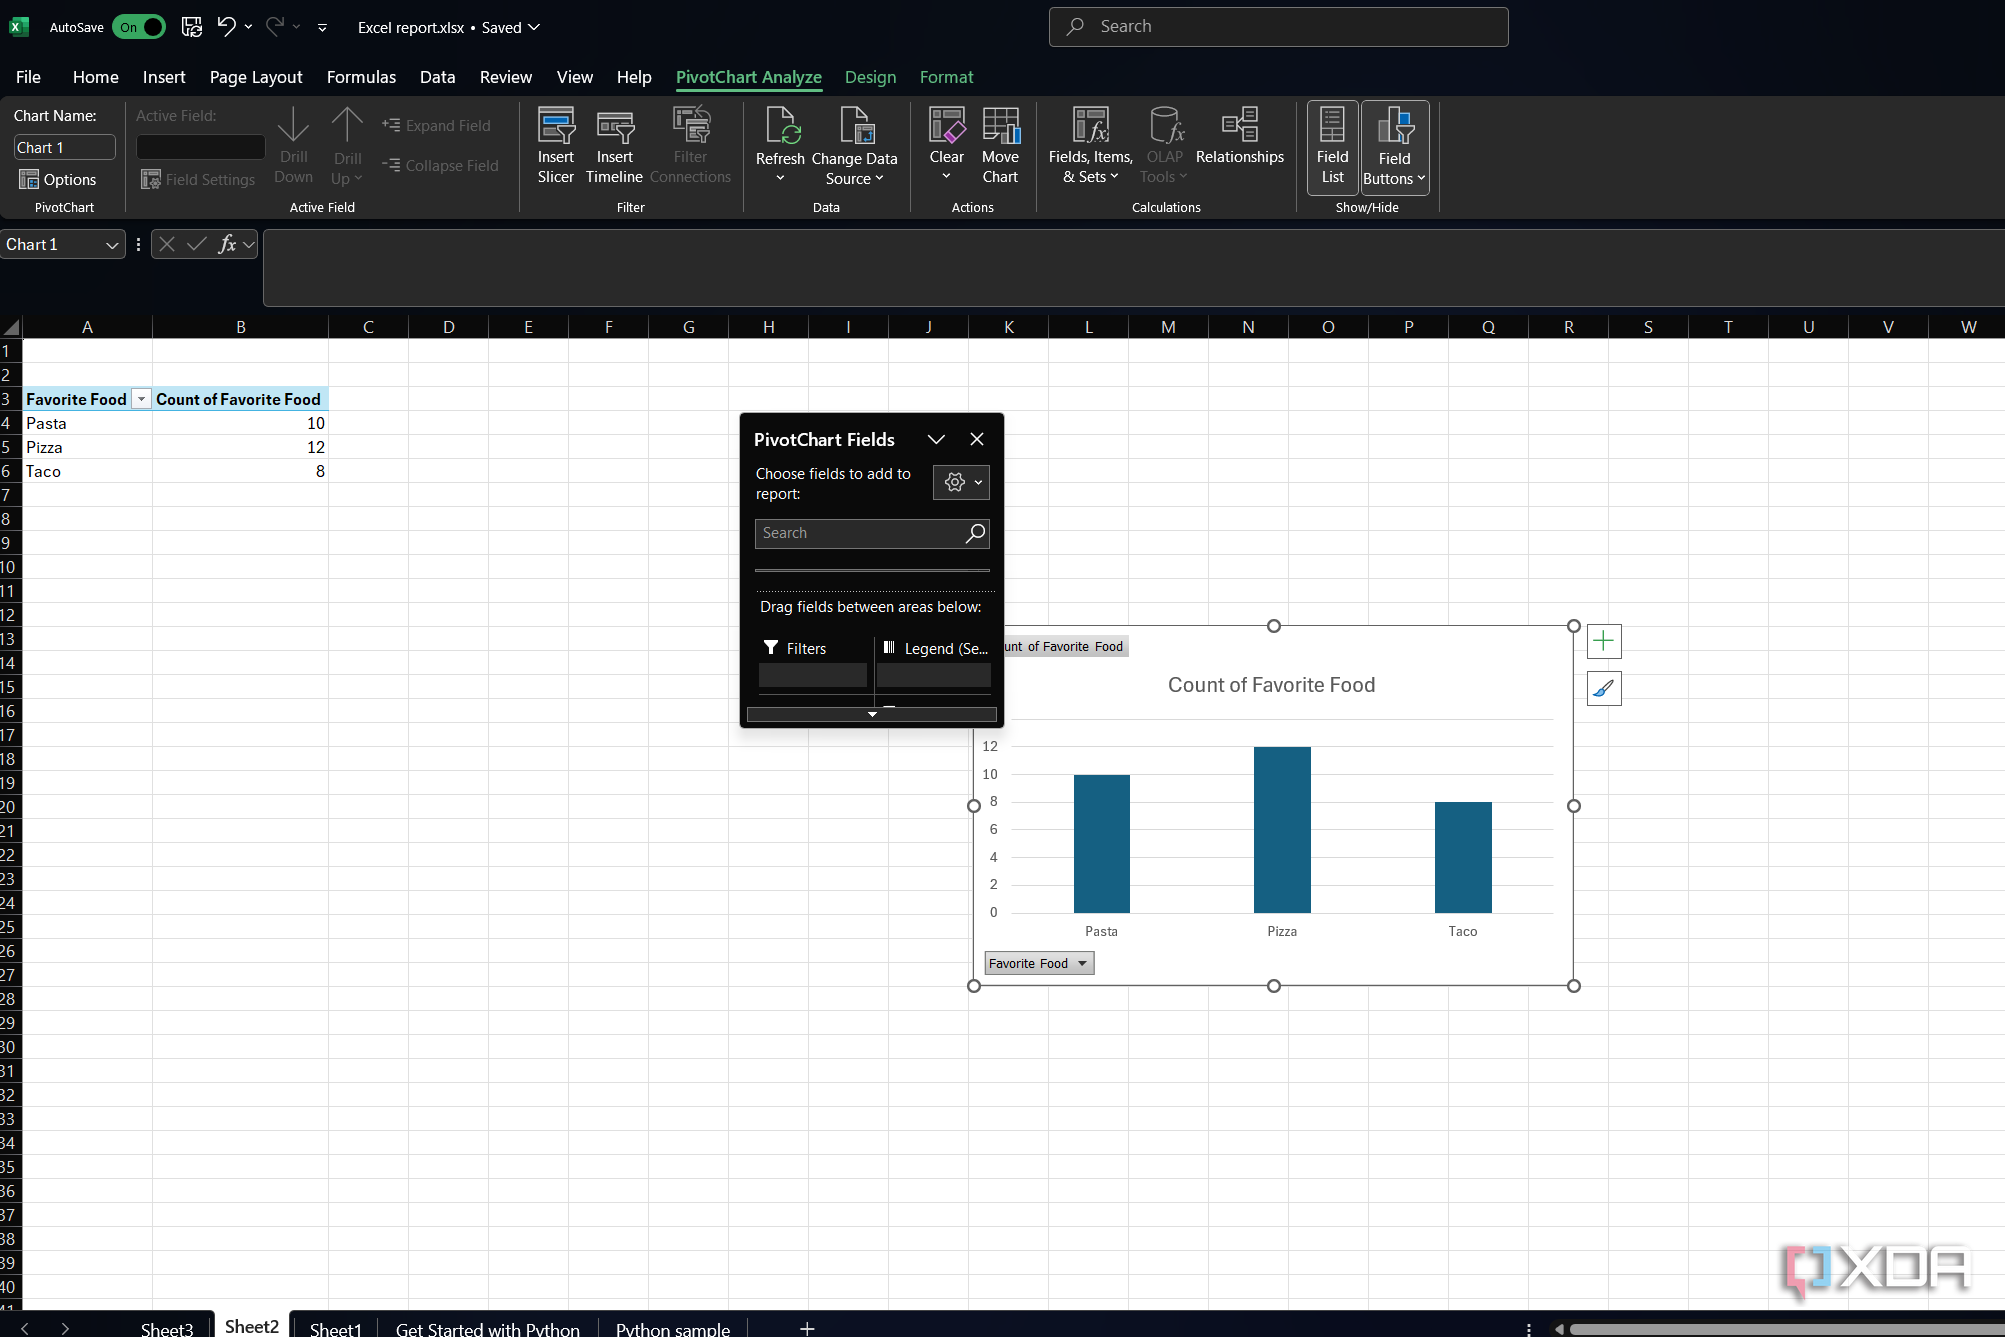Click the Chart Name field
2005x1337 pixels.
65,147
